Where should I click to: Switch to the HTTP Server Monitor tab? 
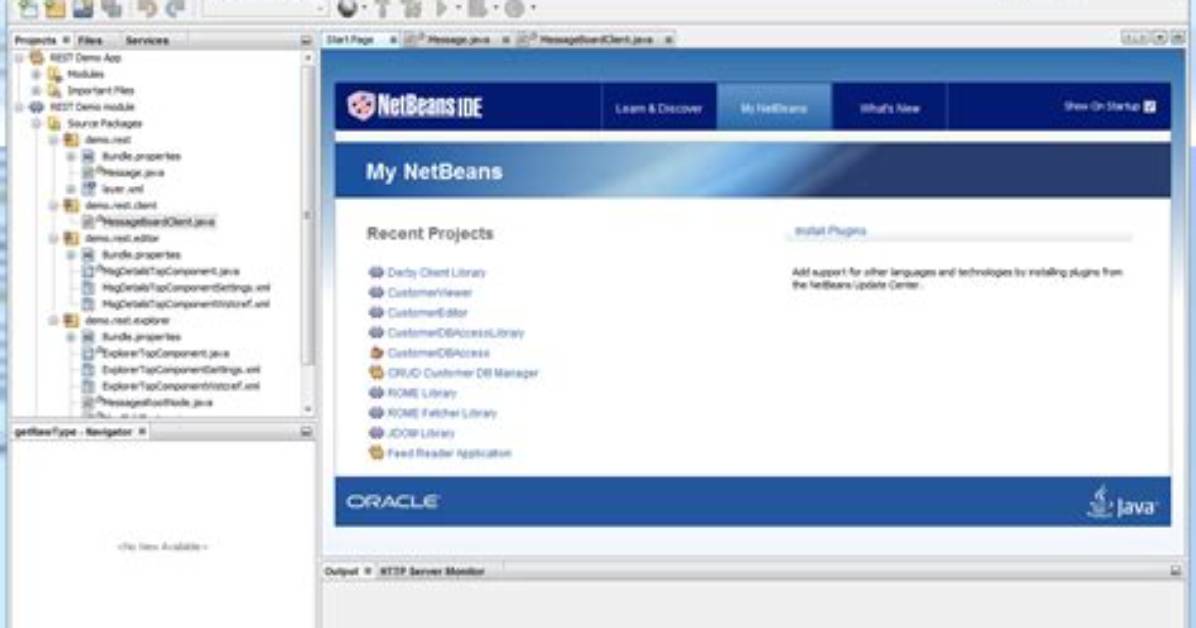432,572
